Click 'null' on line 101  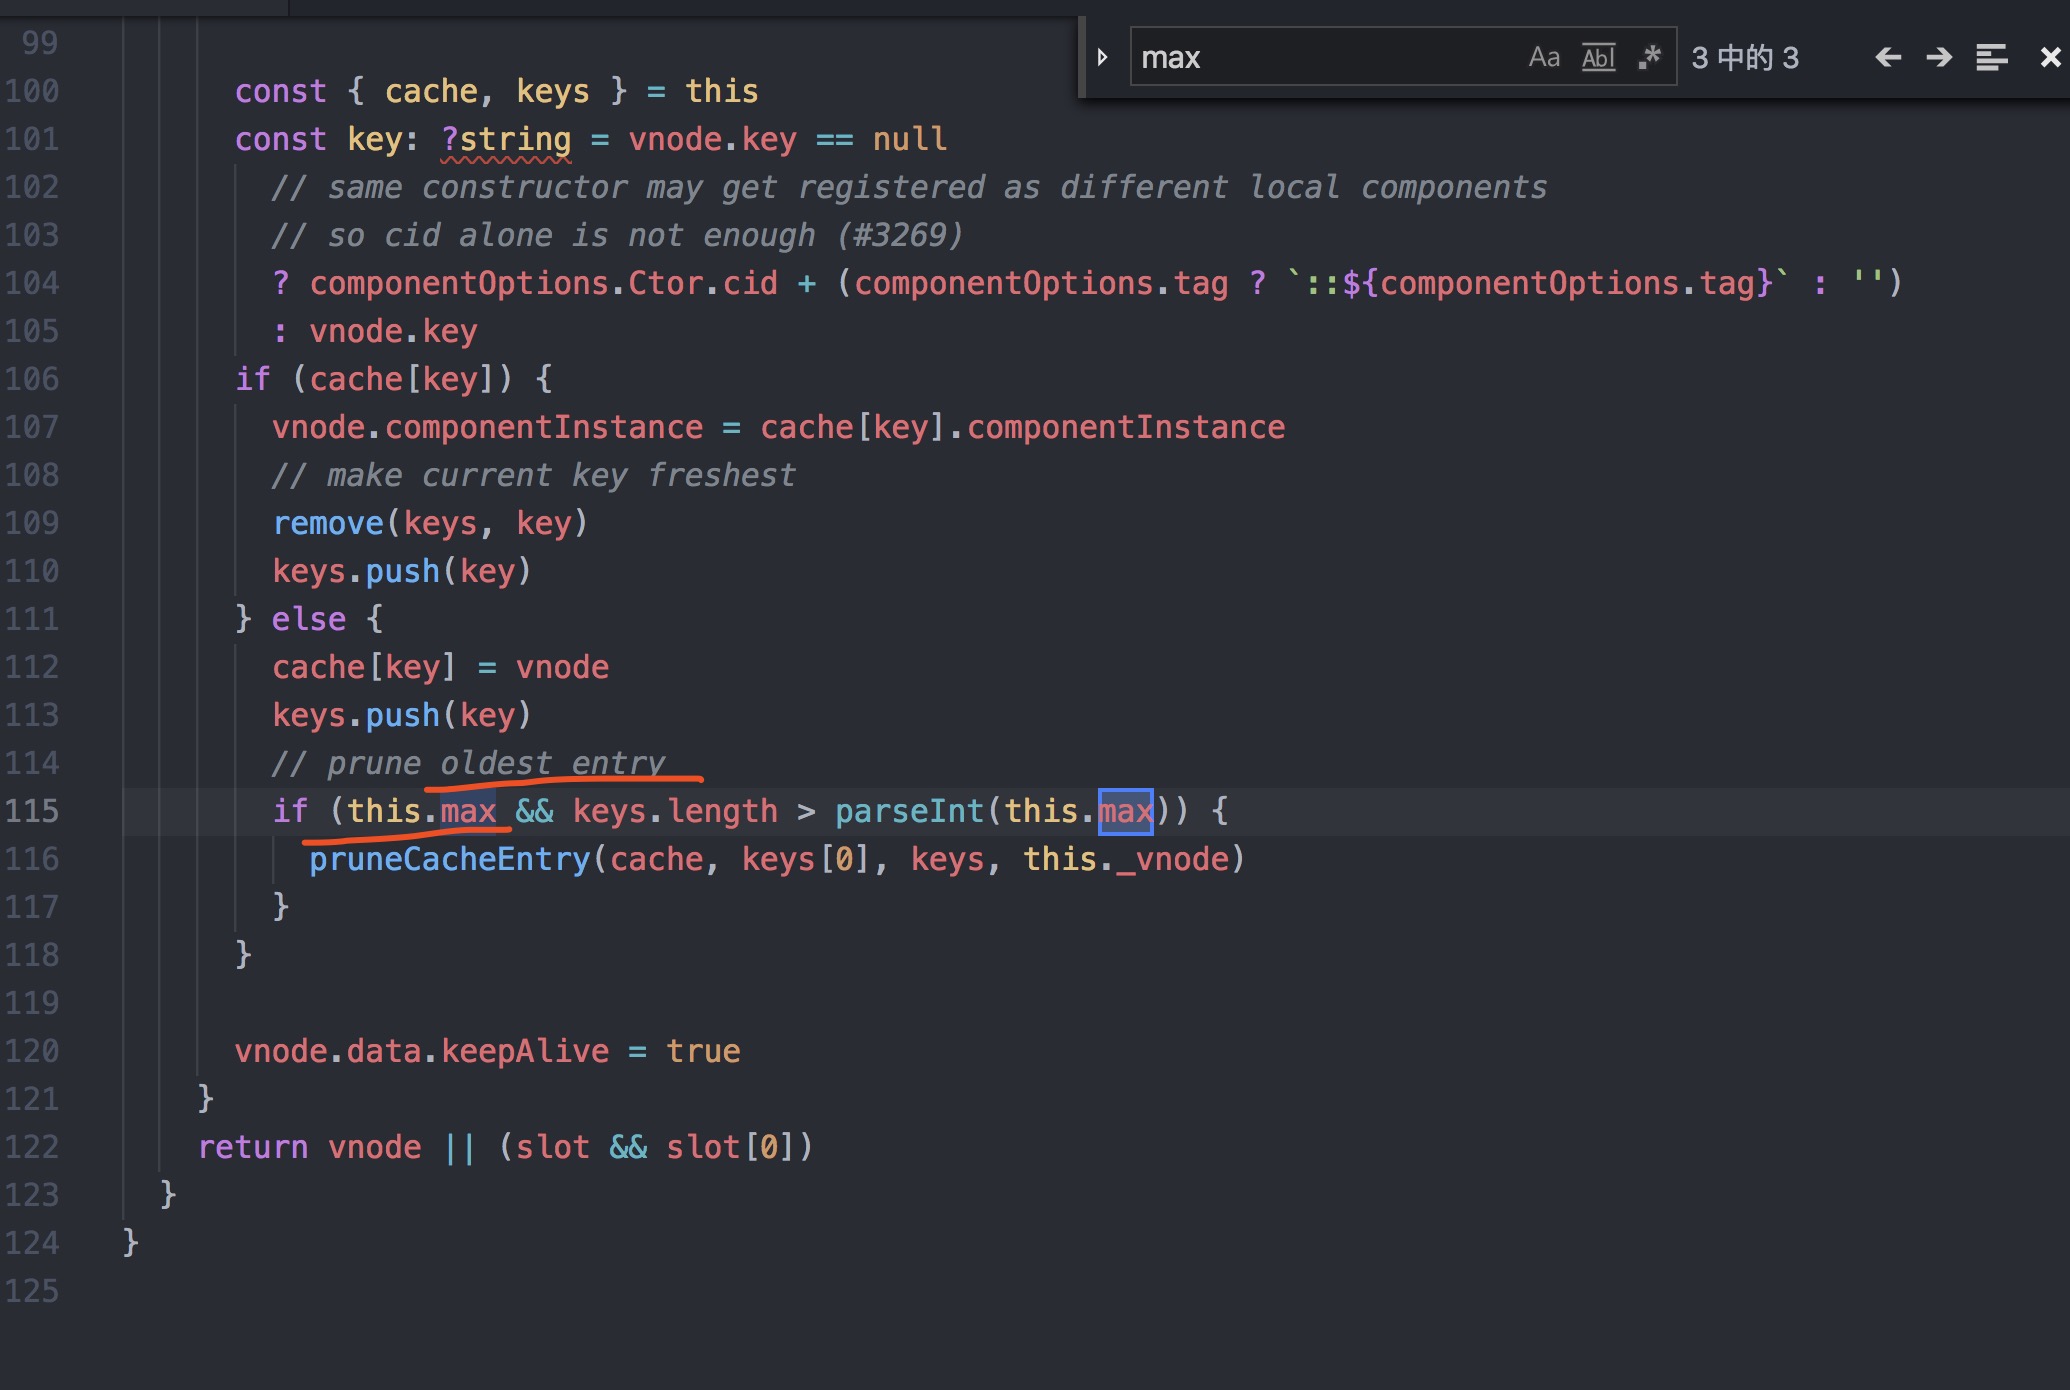[910, 139]
